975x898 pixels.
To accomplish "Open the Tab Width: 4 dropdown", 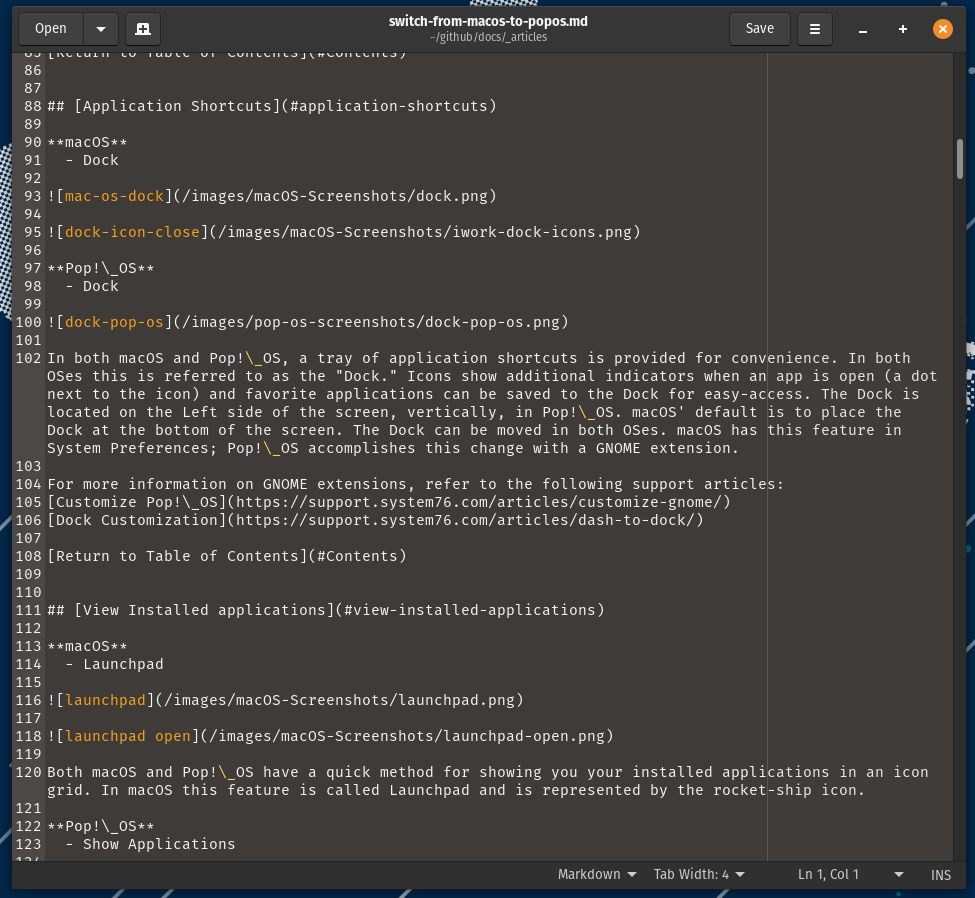I will pyautogui.click(x=698, y=874).
